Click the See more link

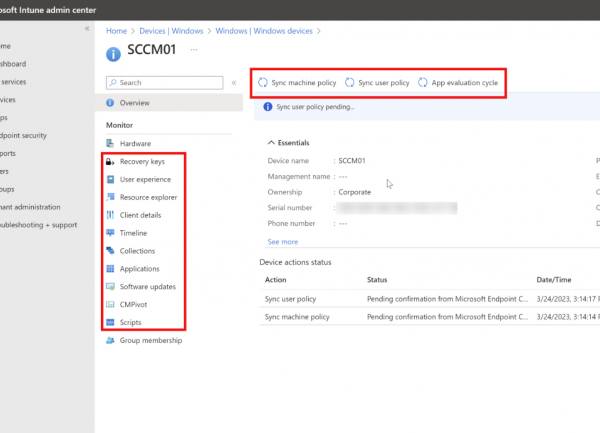(283, 242)
